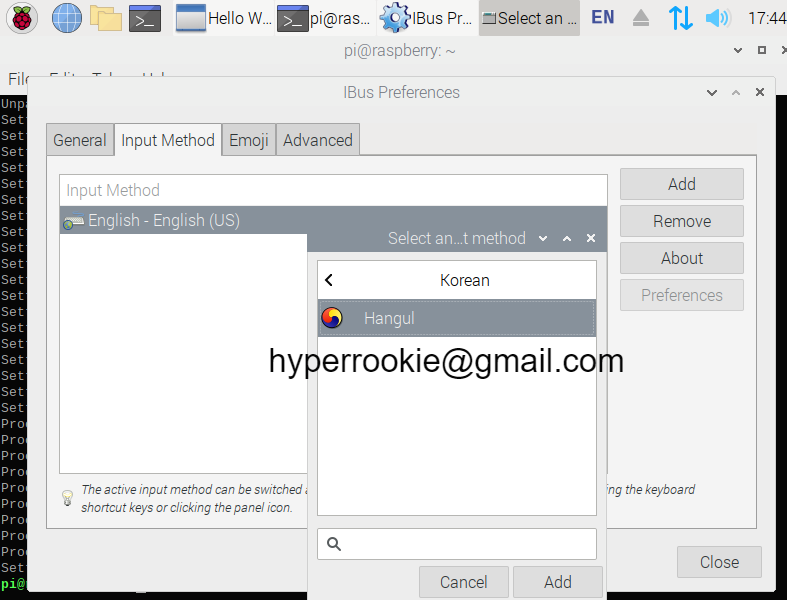
Task: Maximize the Select an input method dialog
Action: [567, 238]
